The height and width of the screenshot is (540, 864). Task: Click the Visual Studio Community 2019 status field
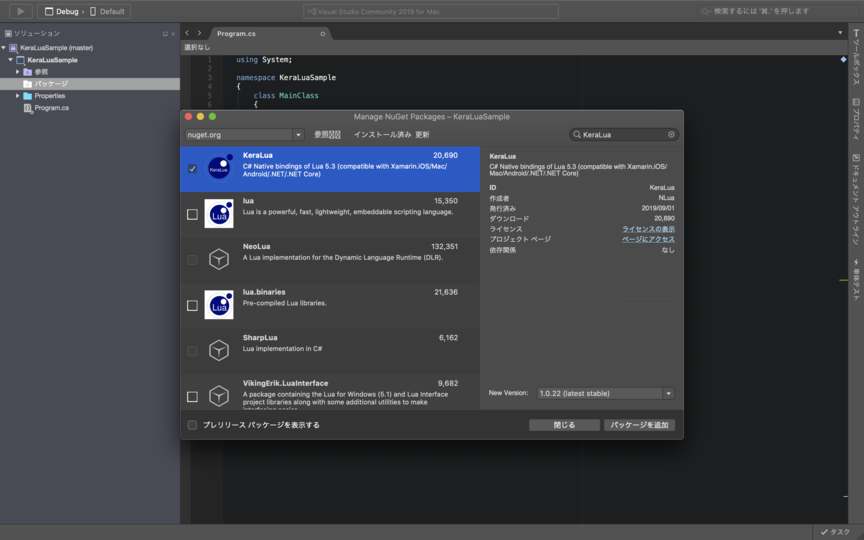[431, 11]
